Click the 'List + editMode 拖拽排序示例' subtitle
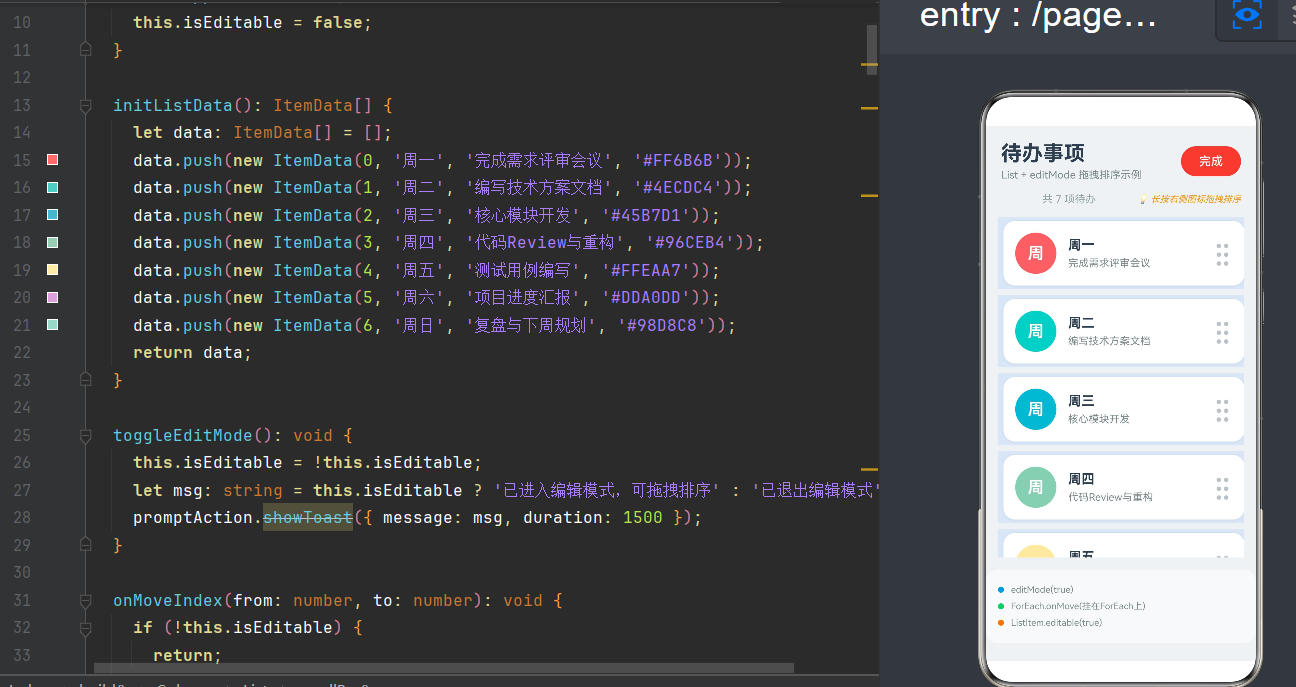 click(x=1071, y=175)
